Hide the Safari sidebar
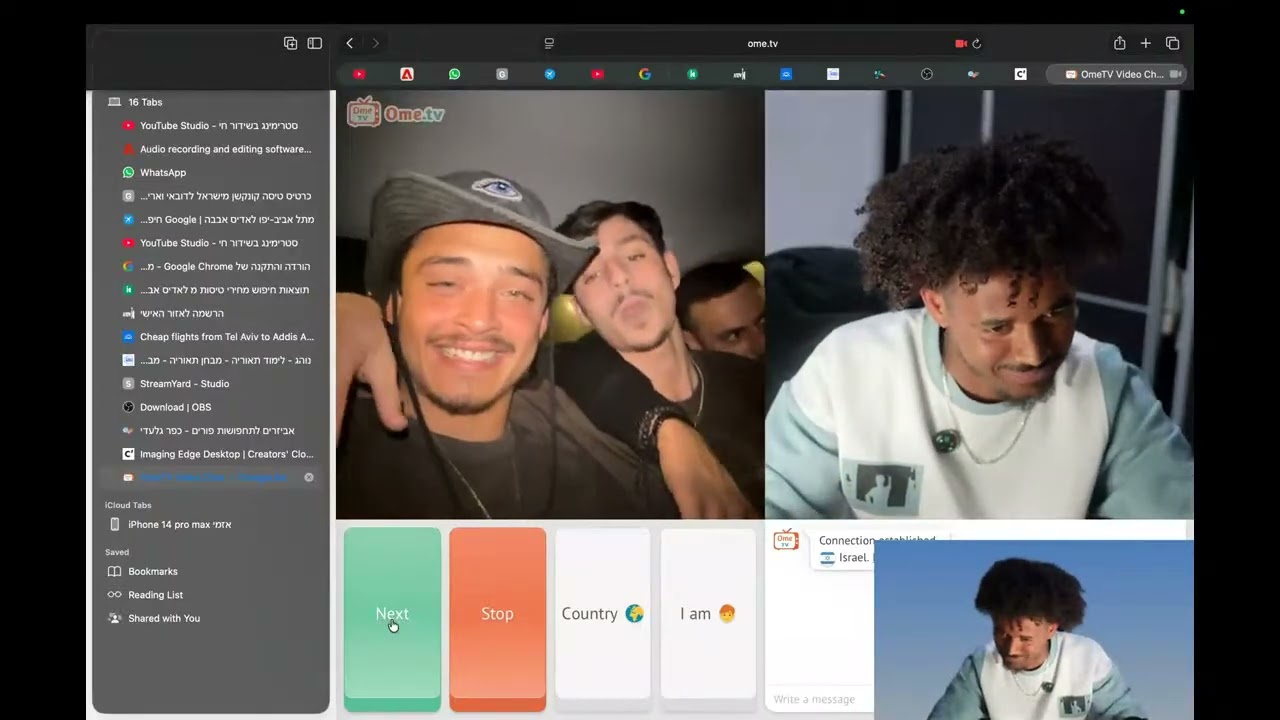Screen dimensions: 1280x720 314,43
